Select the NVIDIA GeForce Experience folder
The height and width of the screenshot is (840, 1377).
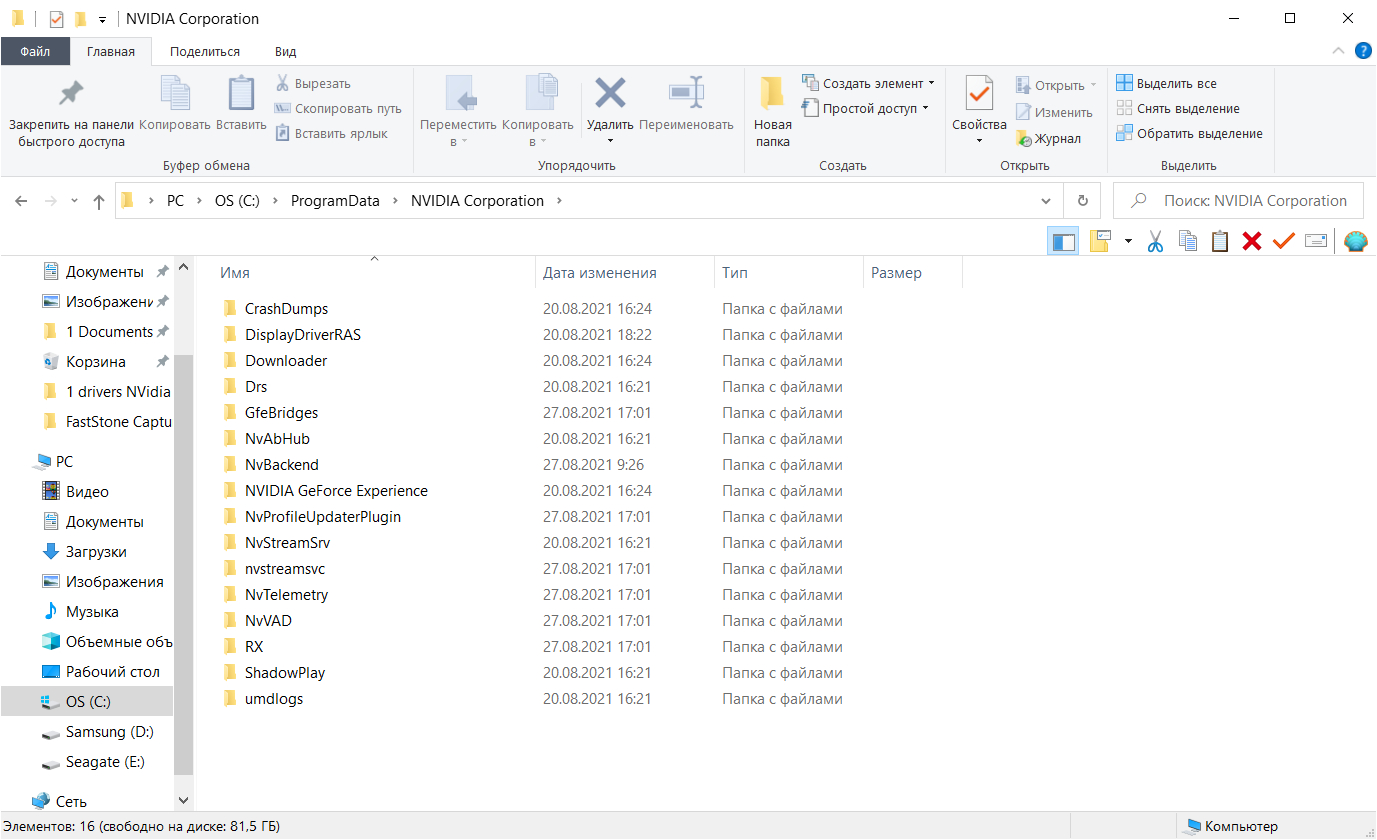click(x=336, y=491)
